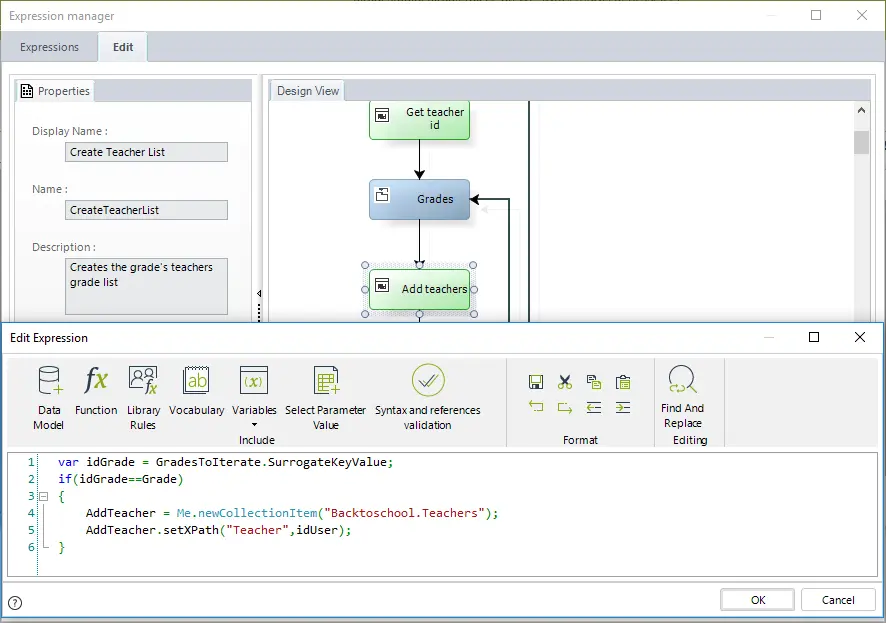Choose Select Parameter Value
886x623 pixels.
325,398
